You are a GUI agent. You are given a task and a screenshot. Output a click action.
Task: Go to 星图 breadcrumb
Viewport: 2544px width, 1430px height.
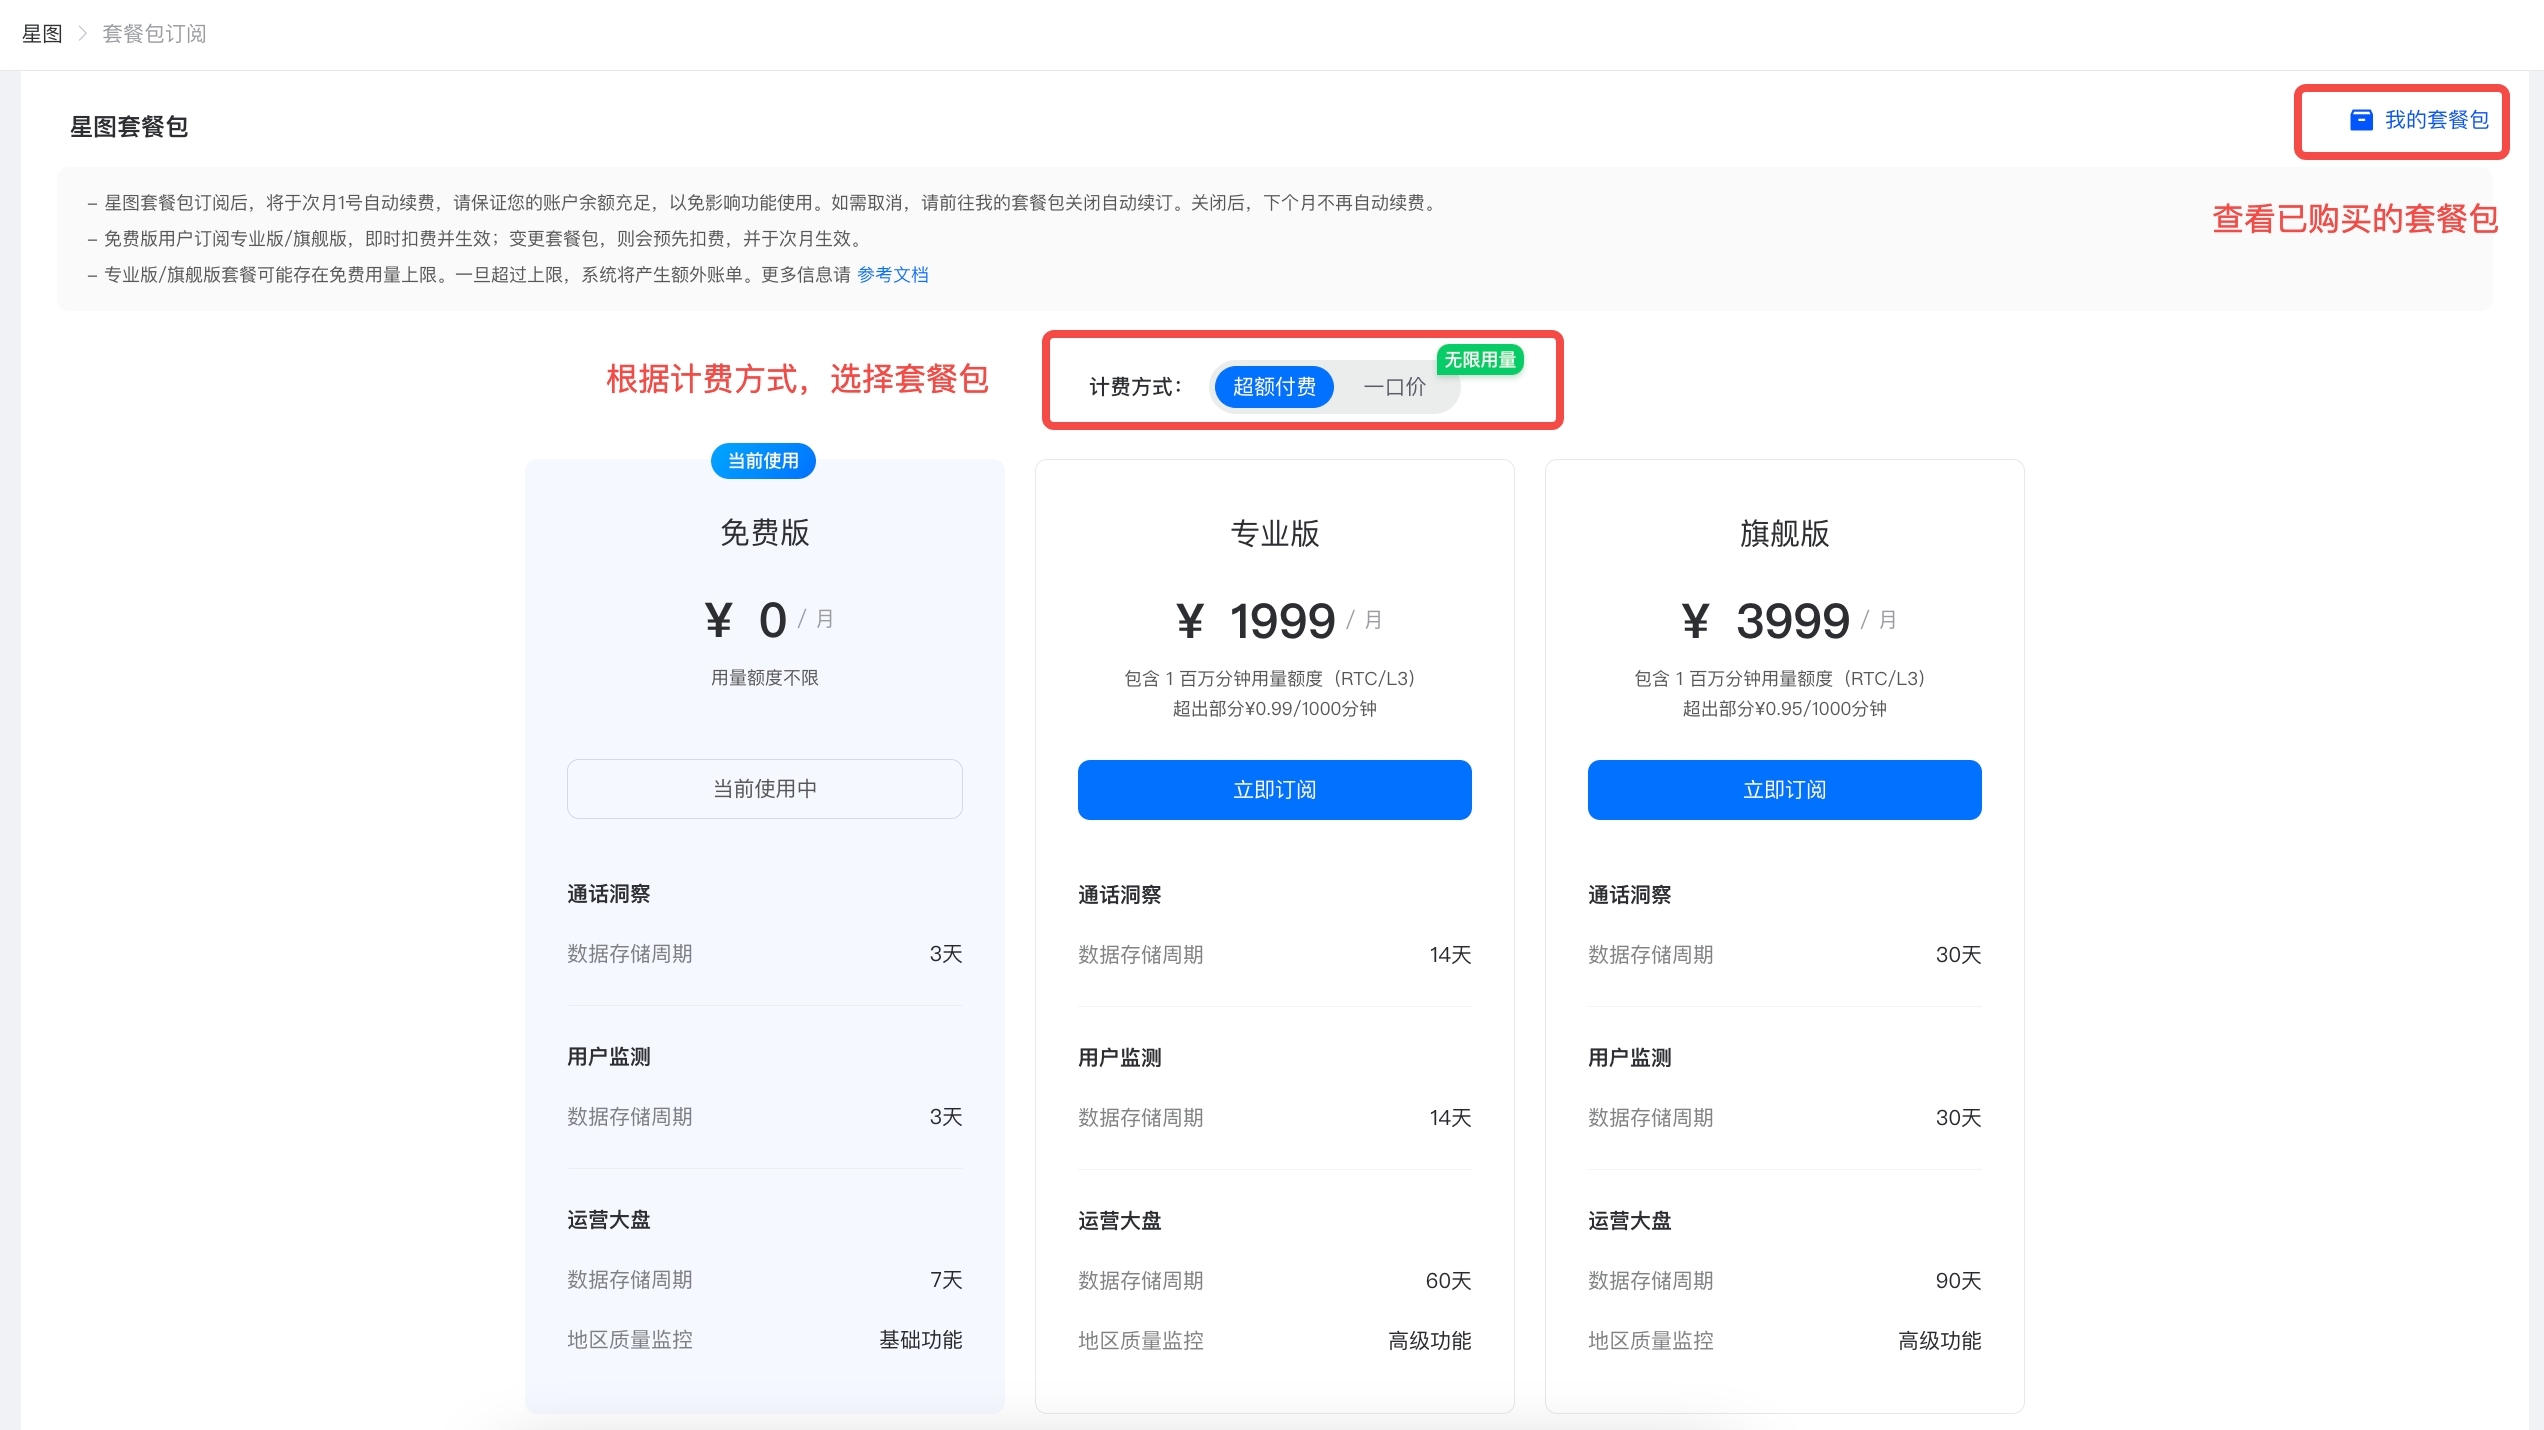pyautogui.click(x=42, y=34)
